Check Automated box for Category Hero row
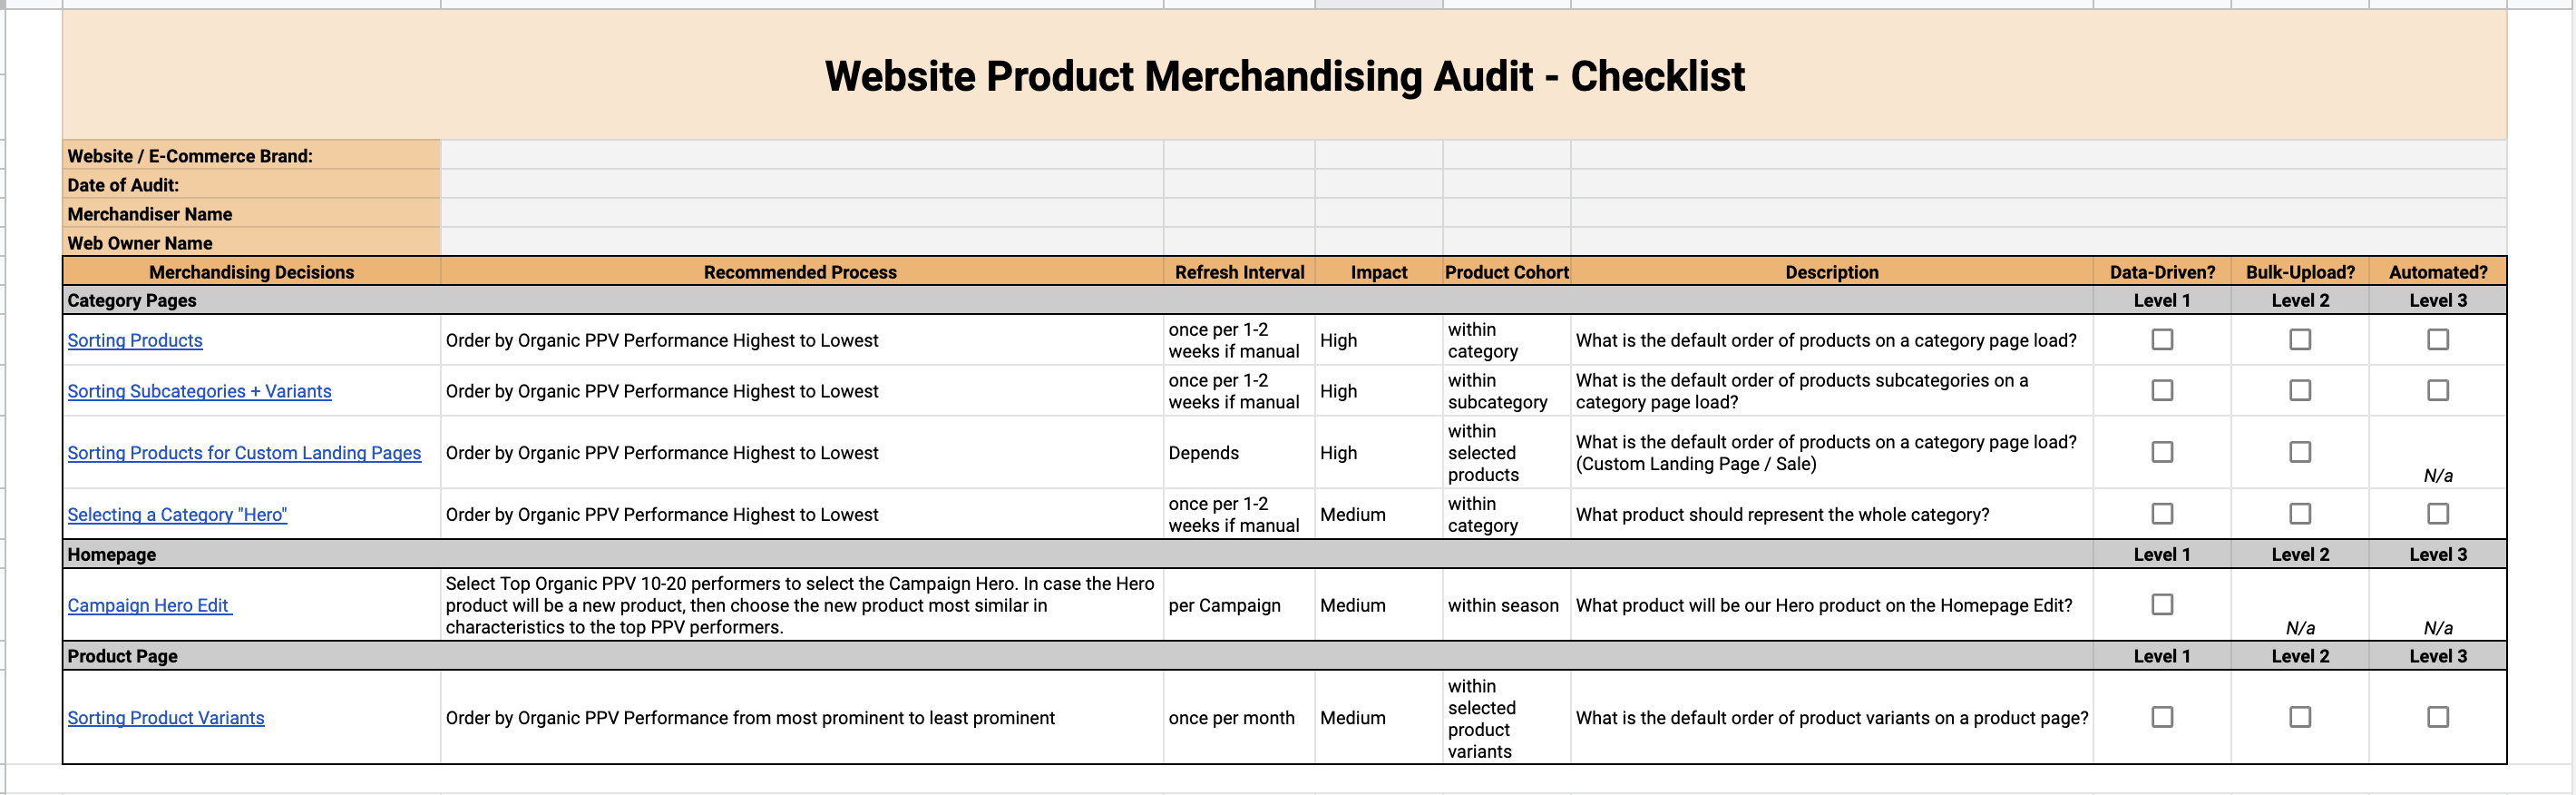 2438,514
